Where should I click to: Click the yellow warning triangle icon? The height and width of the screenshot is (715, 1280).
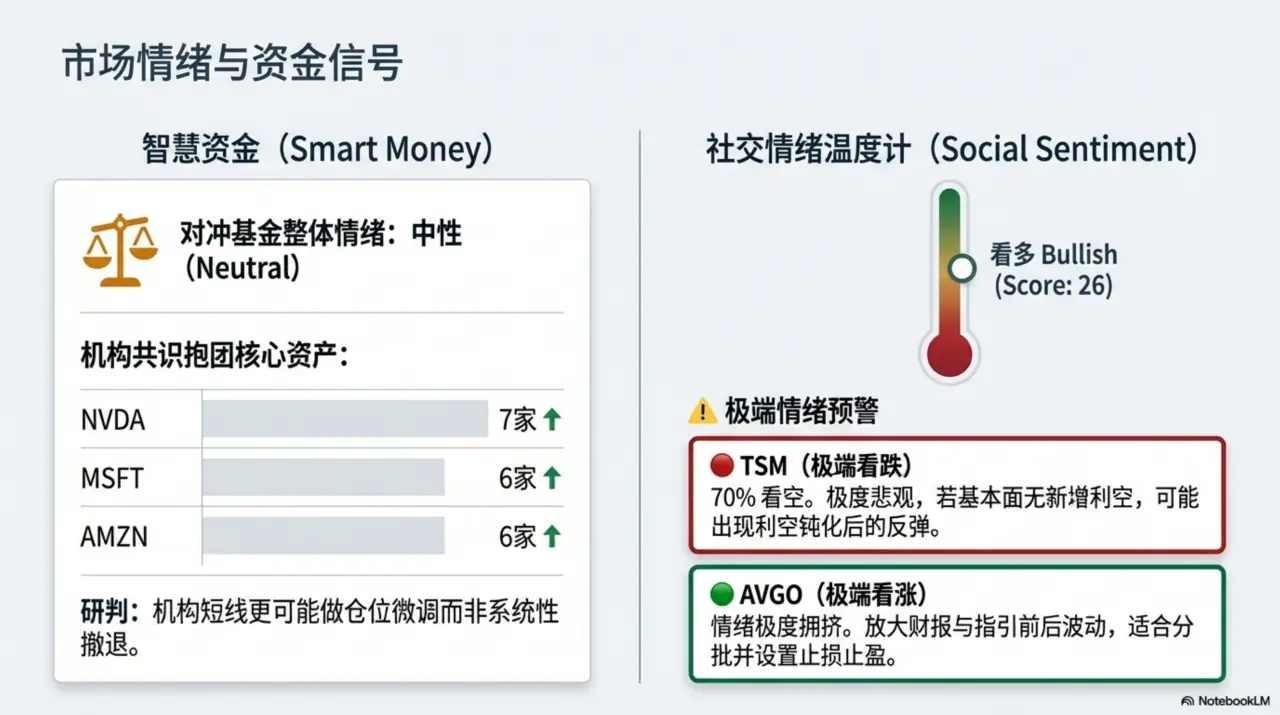(x=703, y=410)
